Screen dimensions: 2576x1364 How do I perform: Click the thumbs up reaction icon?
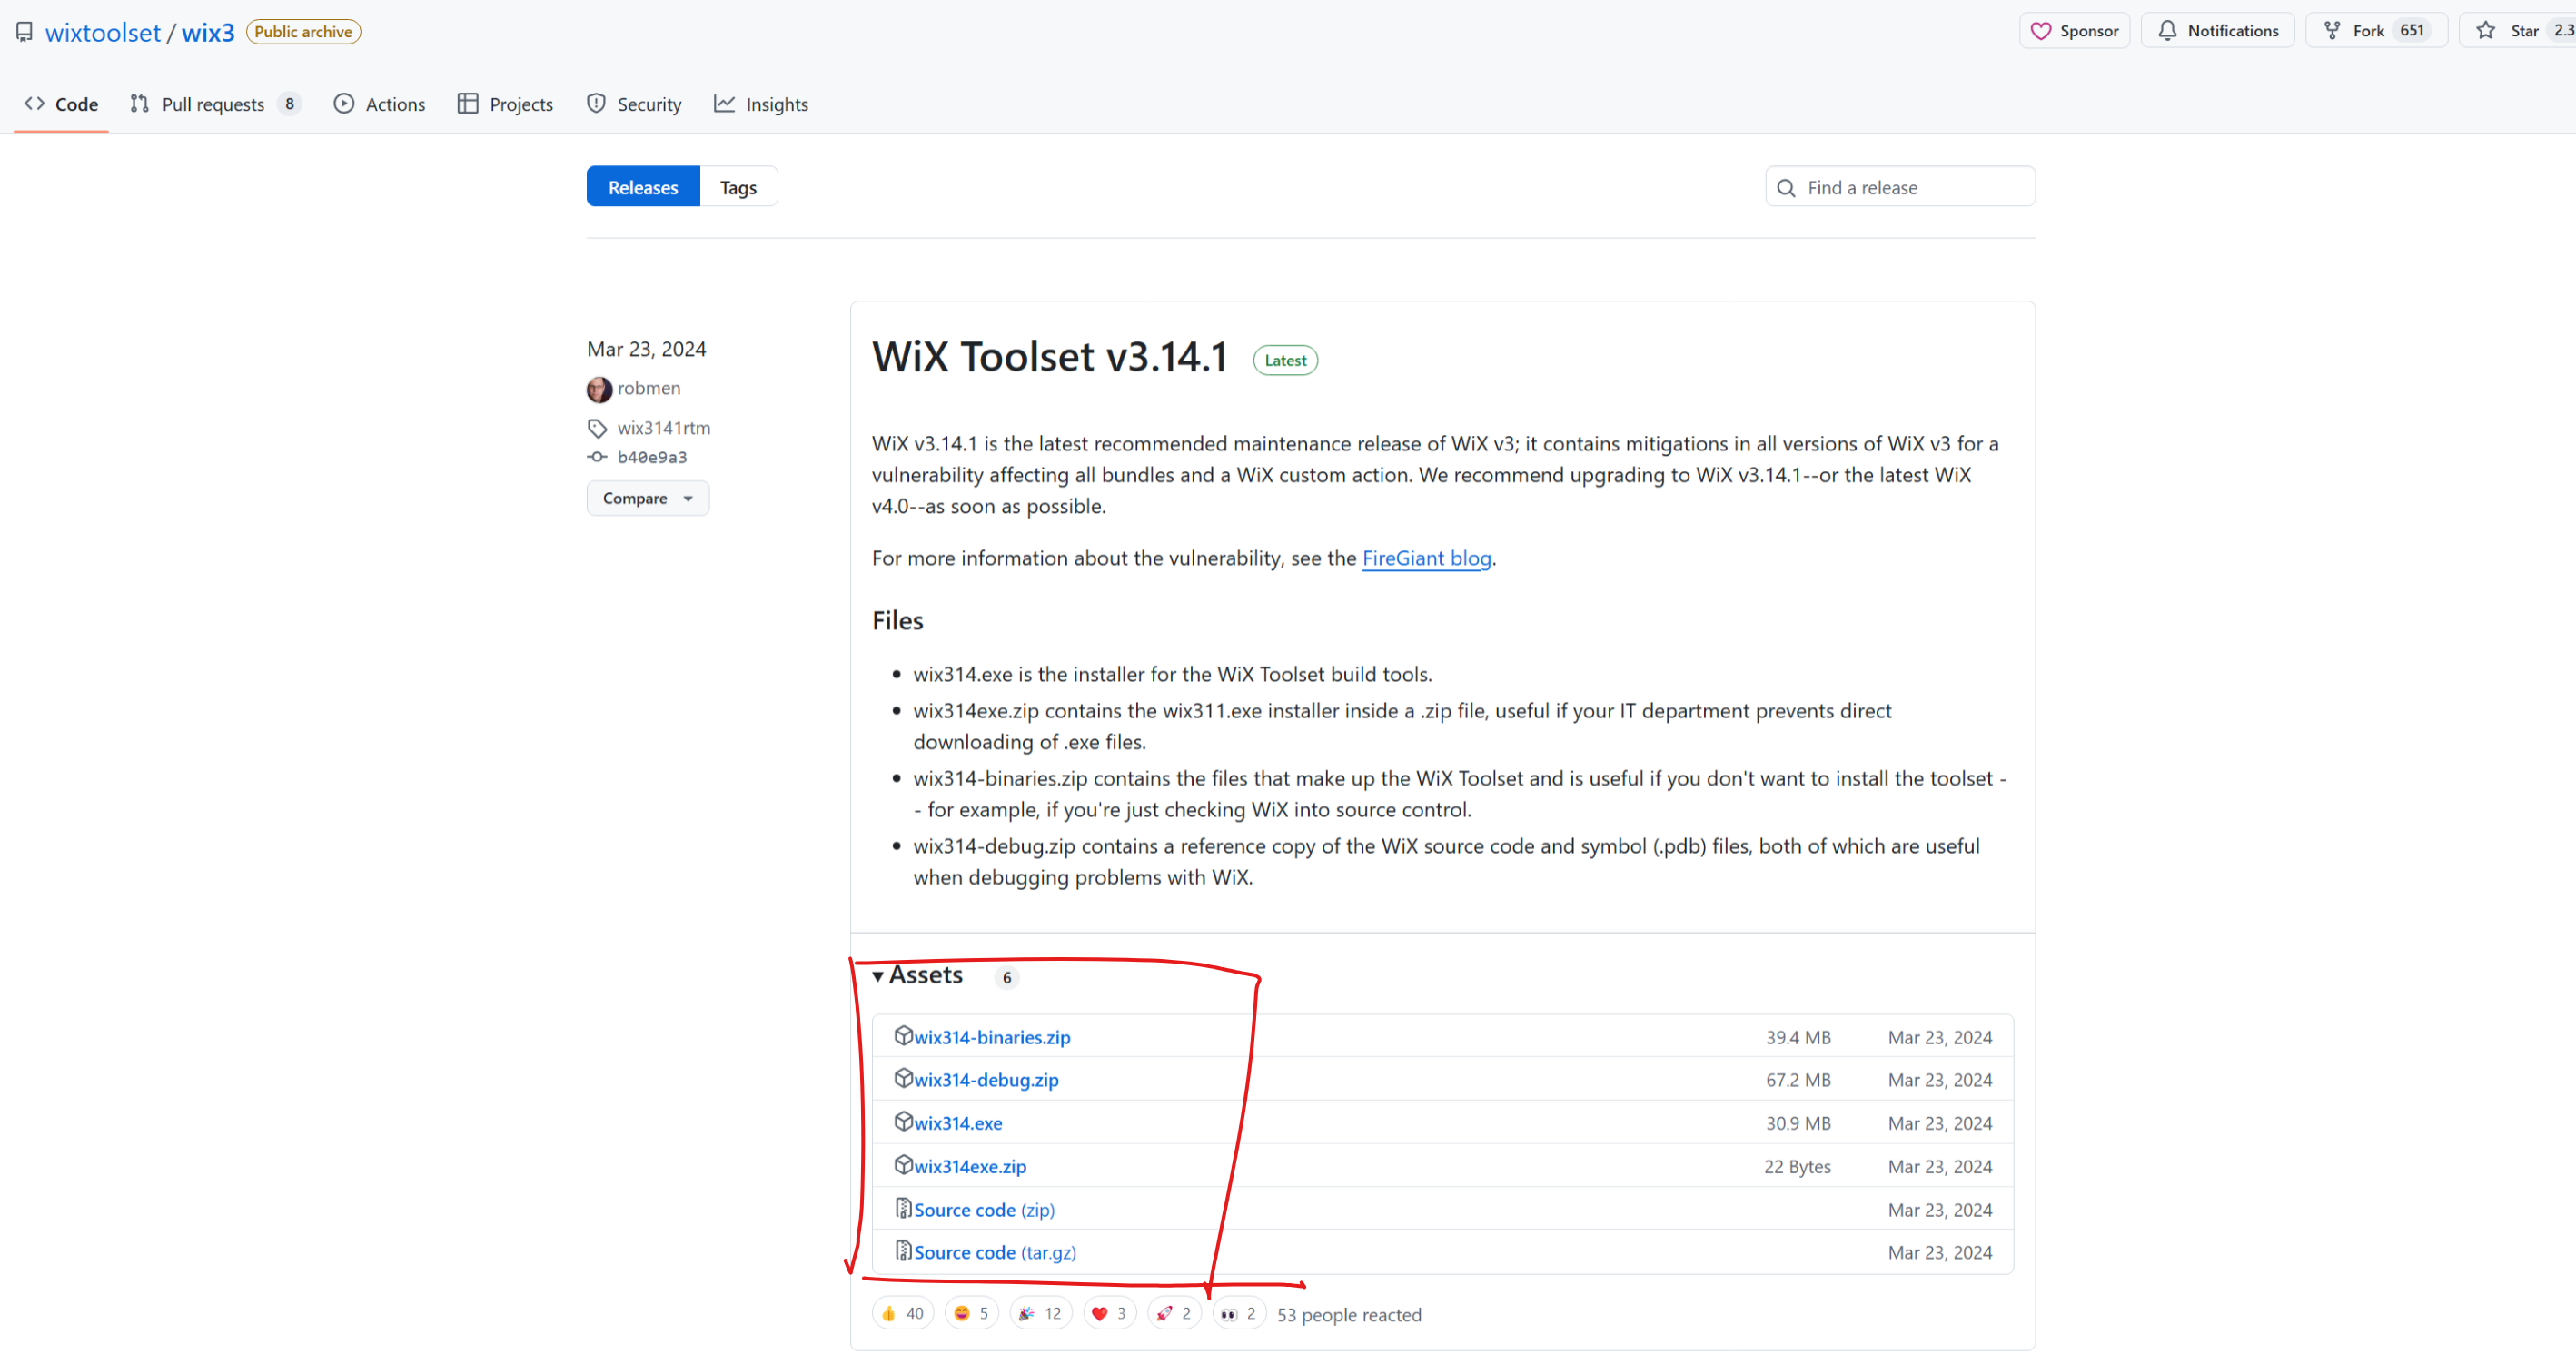[x=889, y=1314]
